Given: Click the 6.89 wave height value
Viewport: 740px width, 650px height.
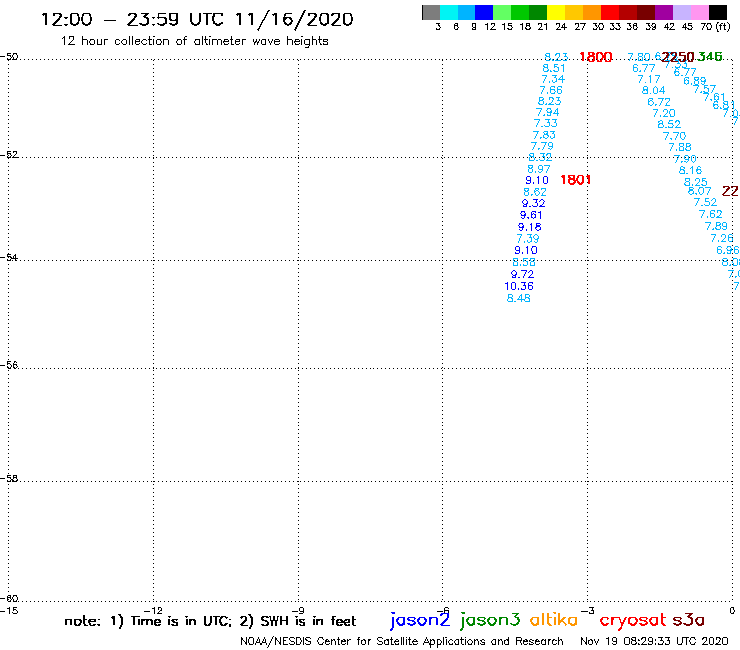Looking at the screenshot, I should pyautogui.click(x=695, y=81).
